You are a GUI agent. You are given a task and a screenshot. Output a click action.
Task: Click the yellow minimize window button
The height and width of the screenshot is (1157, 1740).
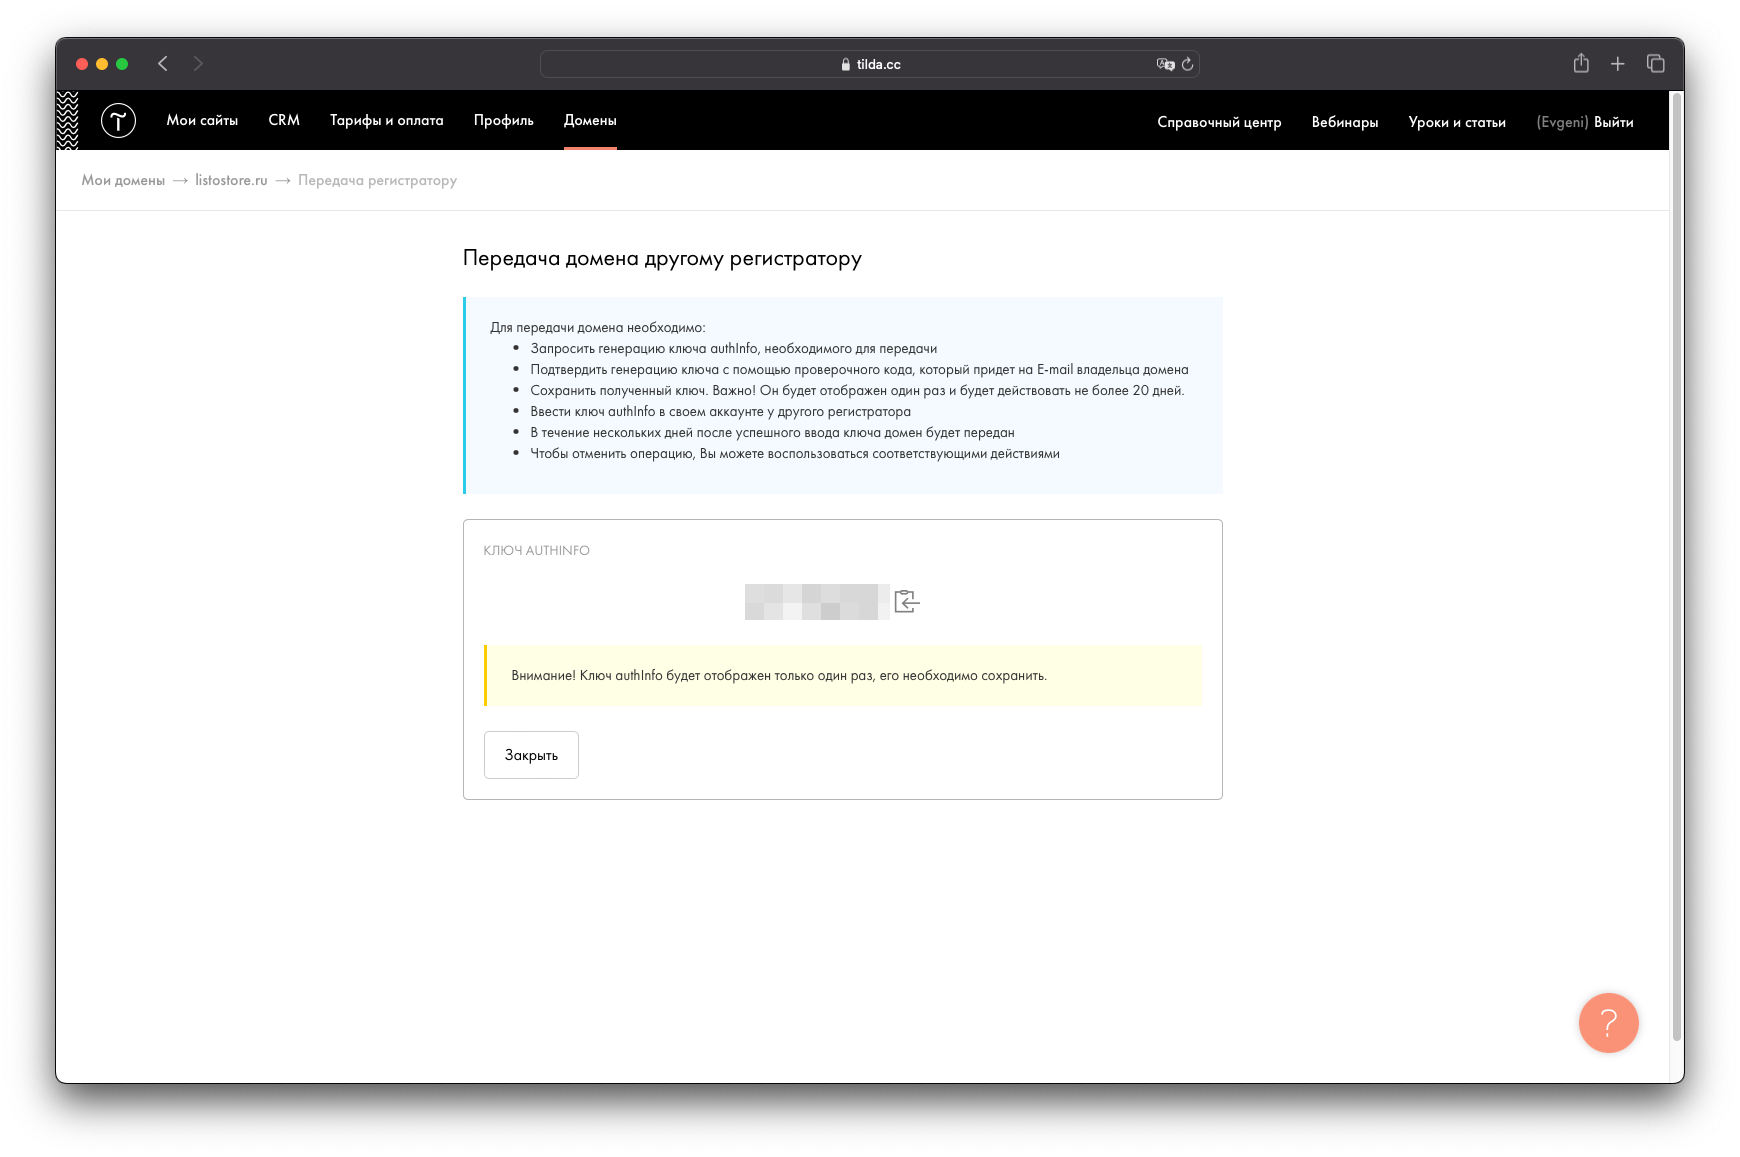(x=102, y=64)
